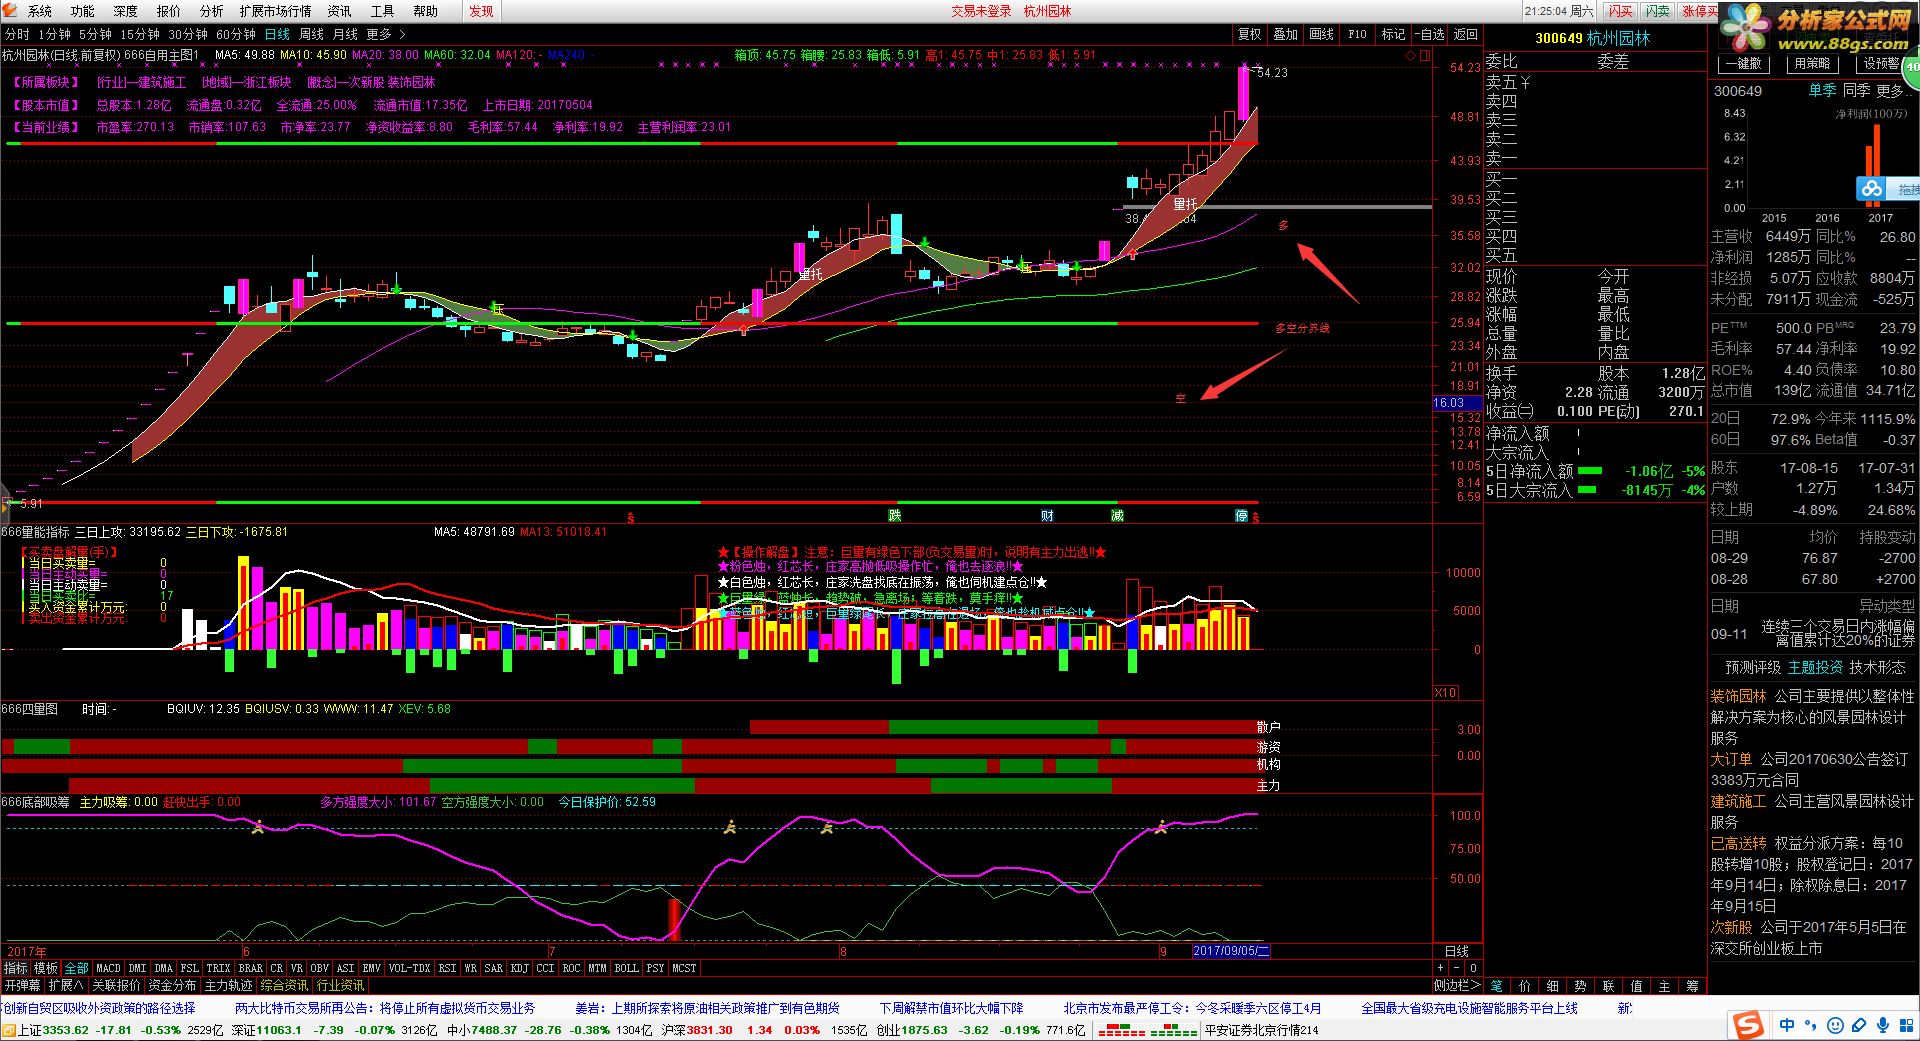
Task: Select KDJ indicator tab
Action: click(519, 968)
